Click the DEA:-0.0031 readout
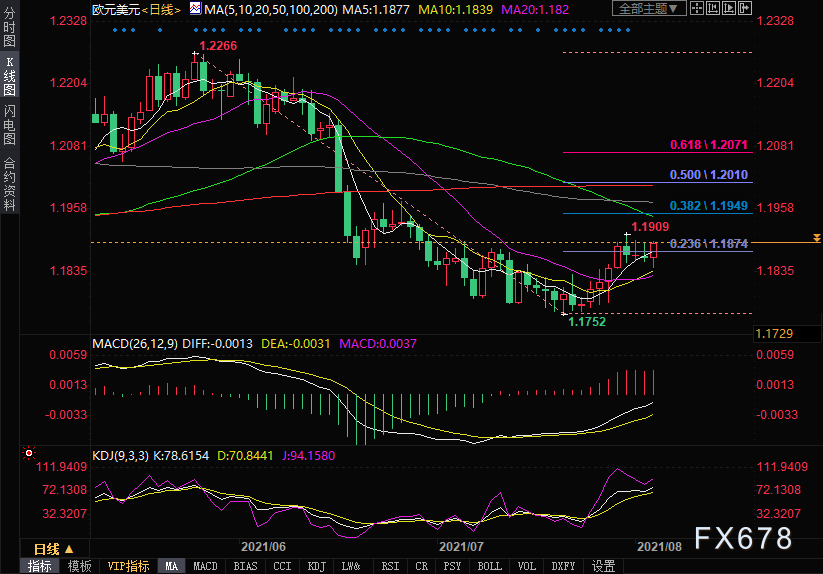 [x=296, y=344]
